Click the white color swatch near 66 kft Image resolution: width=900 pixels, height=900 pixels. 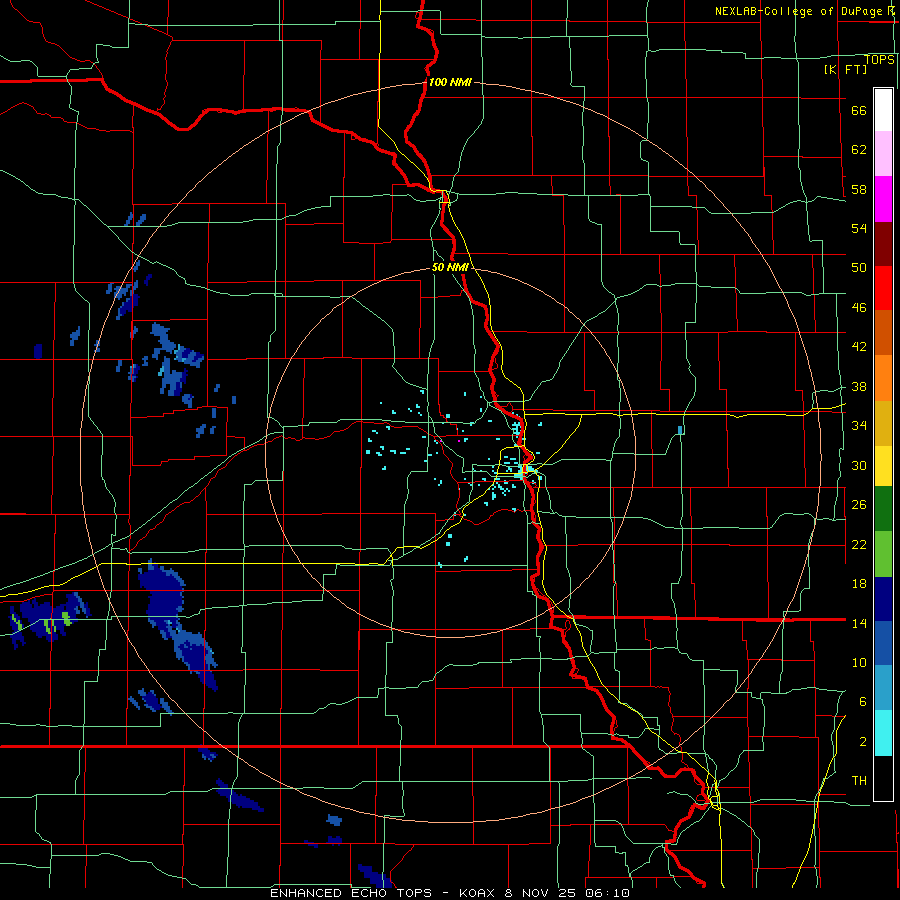(x=883, y=110)
